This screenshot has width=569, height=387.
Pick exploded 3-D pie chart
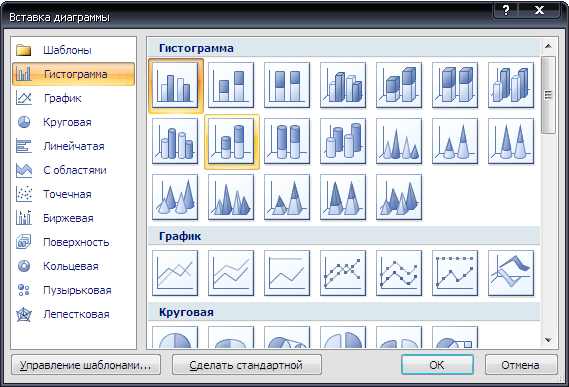(399, 337)
